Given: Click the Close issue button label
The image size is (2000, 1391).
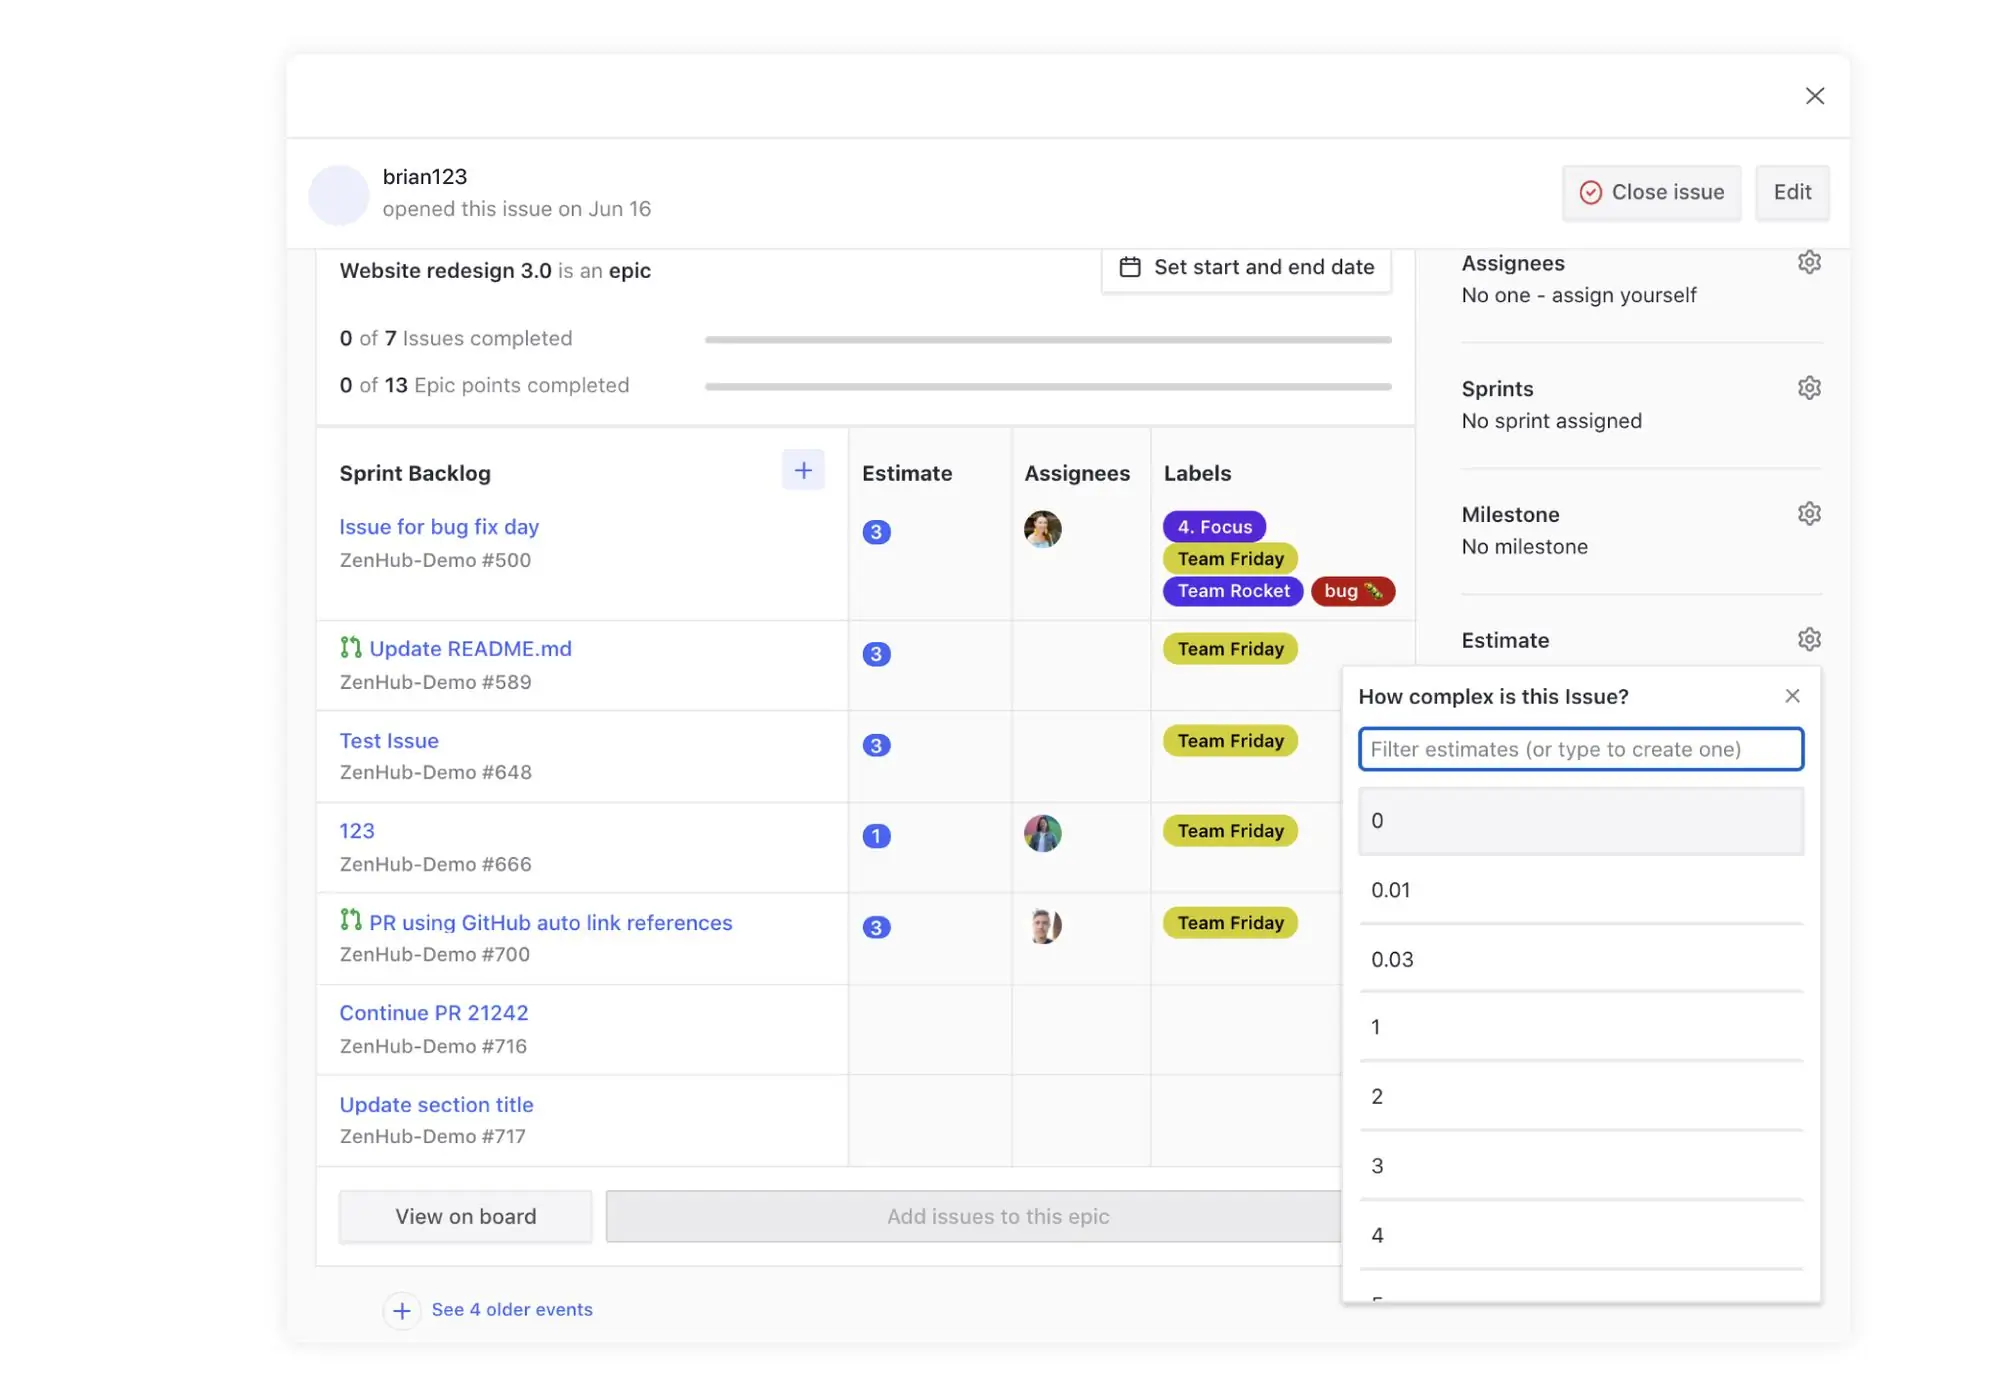Looking at the screenshot, I should point(1667,192).
